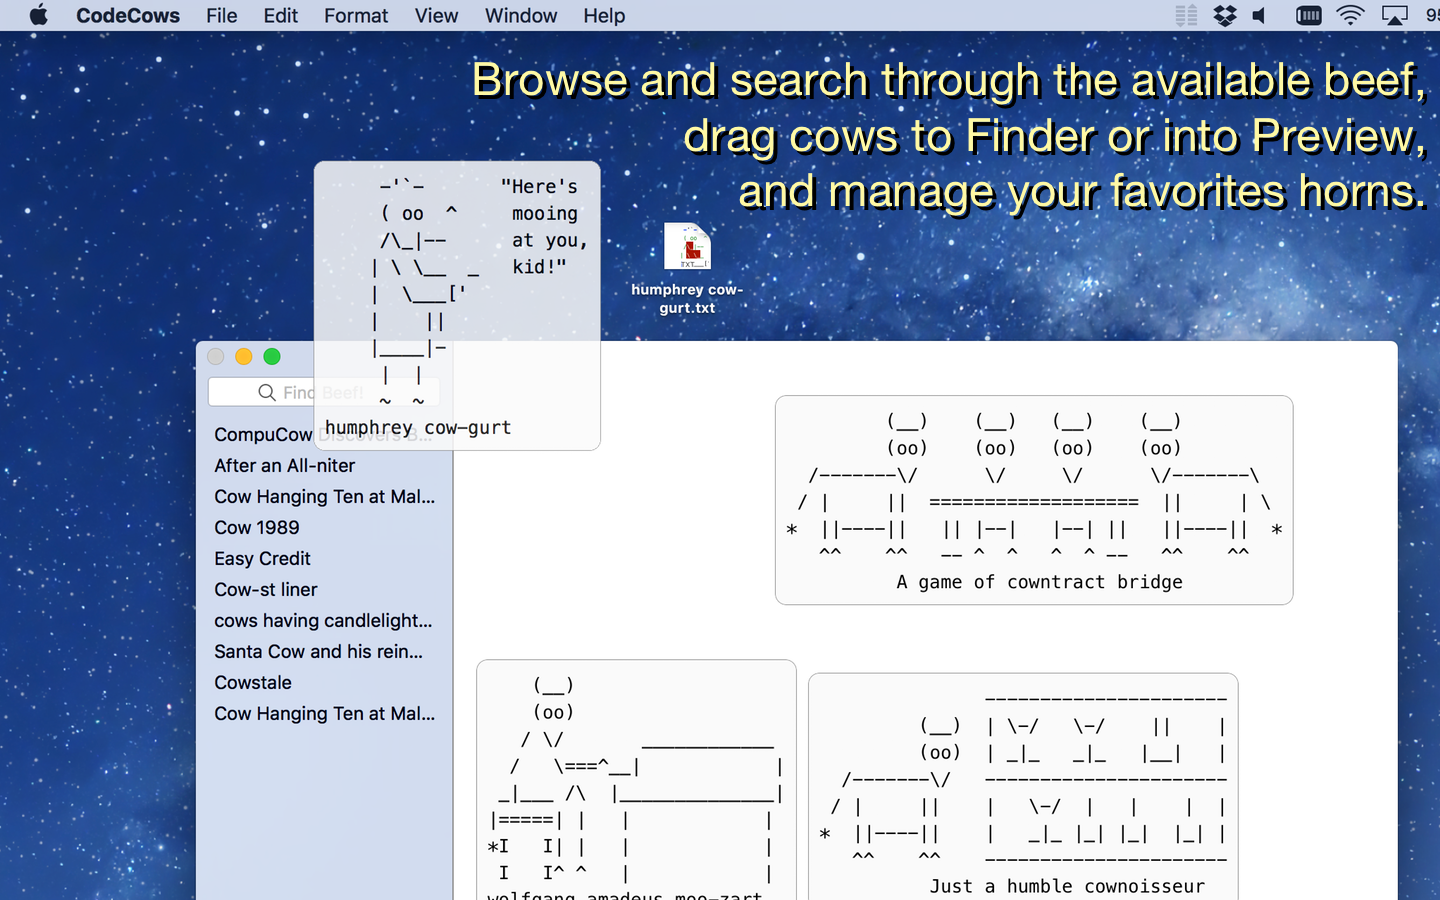Select "Santa Cow and his rein..." entry
The image size is (1440, 900).
pos(318,651)
